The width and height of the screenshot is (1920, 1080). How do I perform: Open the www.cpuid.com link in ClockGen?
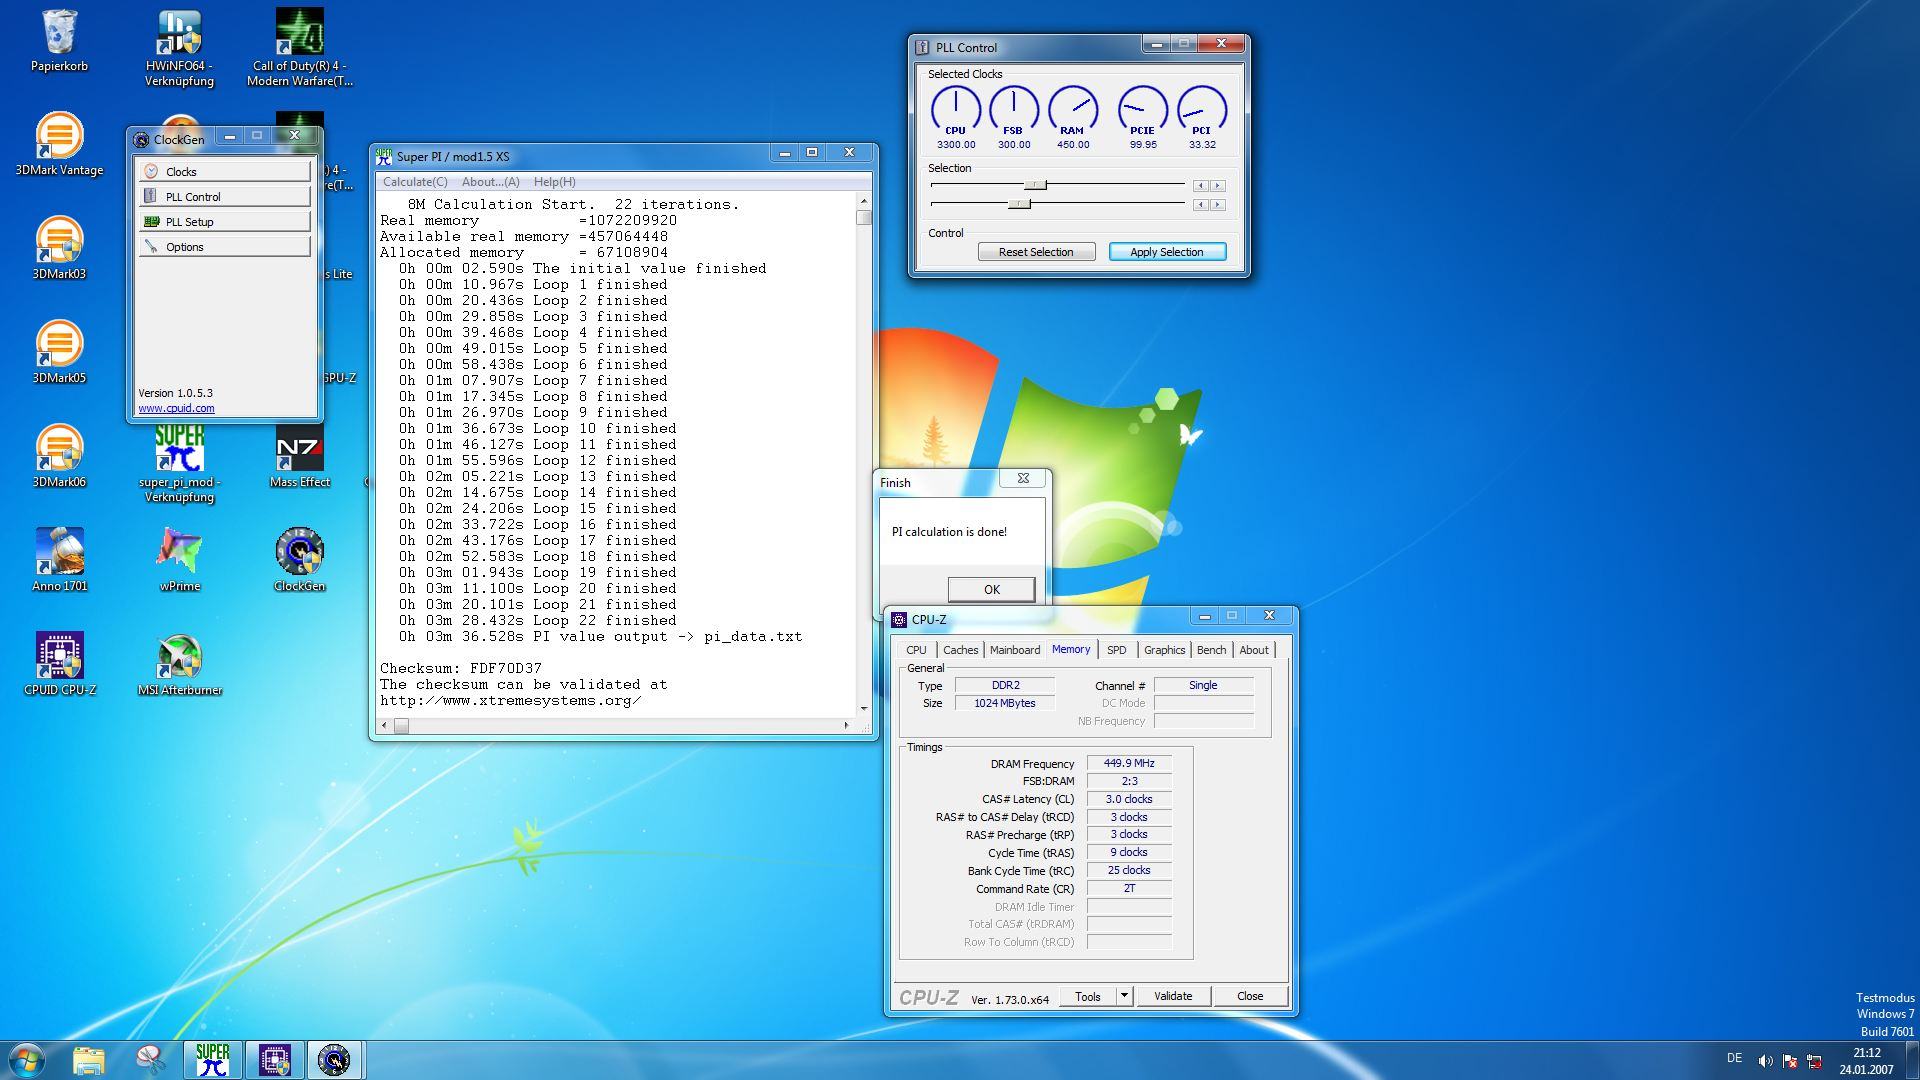coord(176,408)
